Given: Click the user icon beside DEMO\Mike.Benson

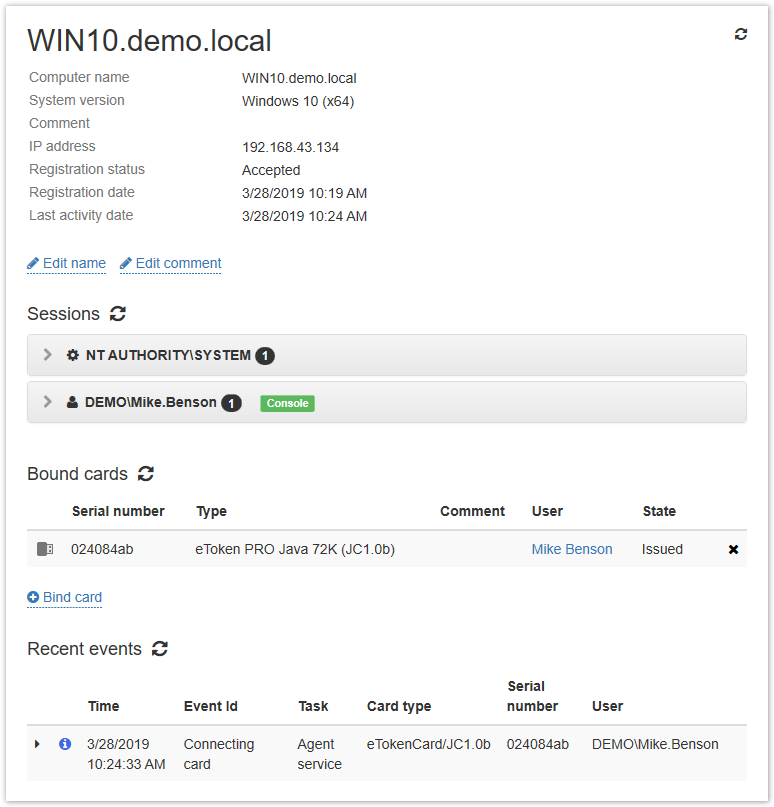Looking at the screenshot, I should coord(72,403).
